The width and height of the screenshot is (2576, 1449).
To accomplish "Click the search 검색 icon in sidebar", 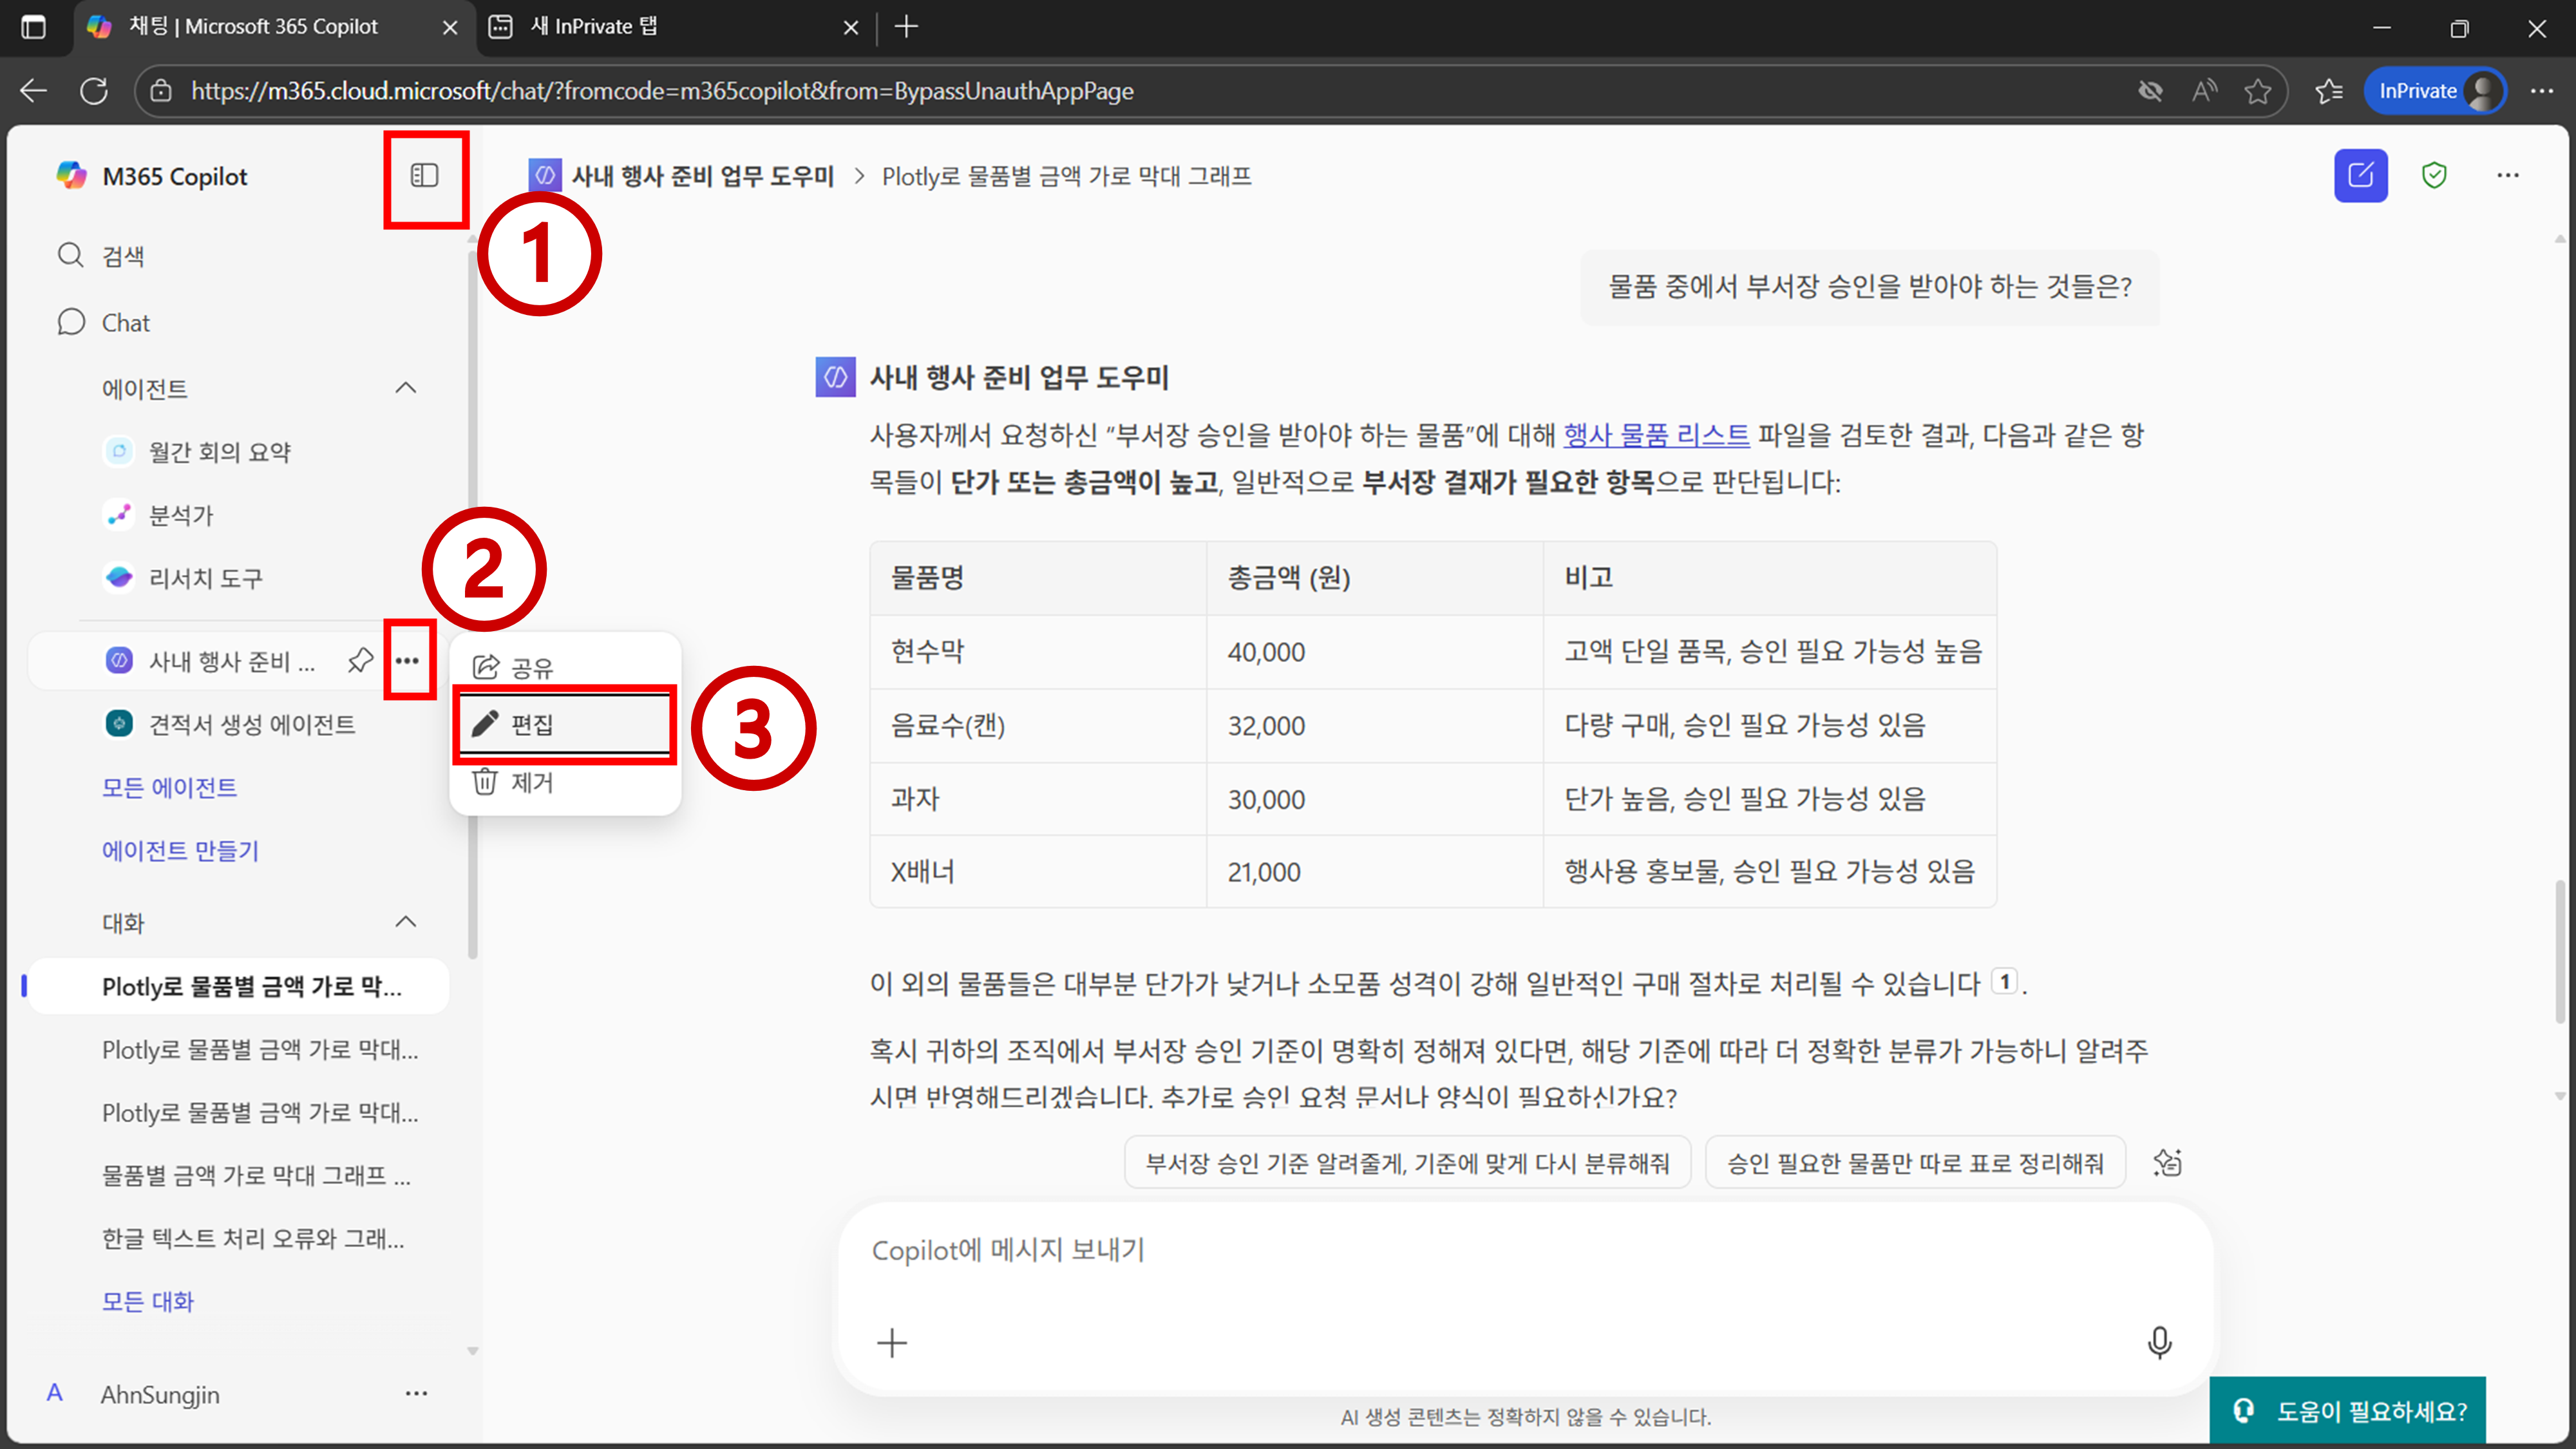I will (x=70, y=256).
